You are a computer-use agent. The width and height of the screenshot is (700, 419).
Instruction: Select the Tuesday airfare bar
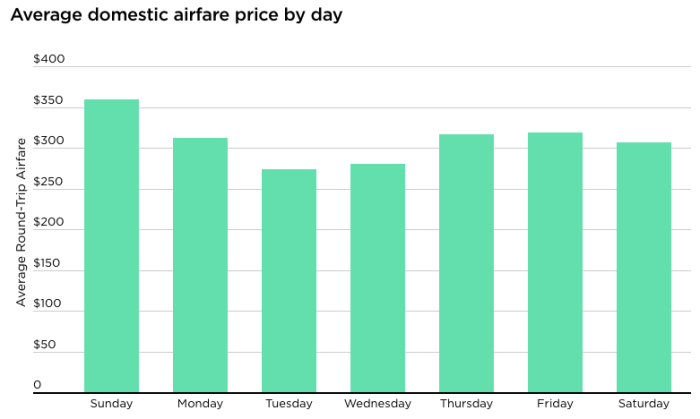(289, 280)
